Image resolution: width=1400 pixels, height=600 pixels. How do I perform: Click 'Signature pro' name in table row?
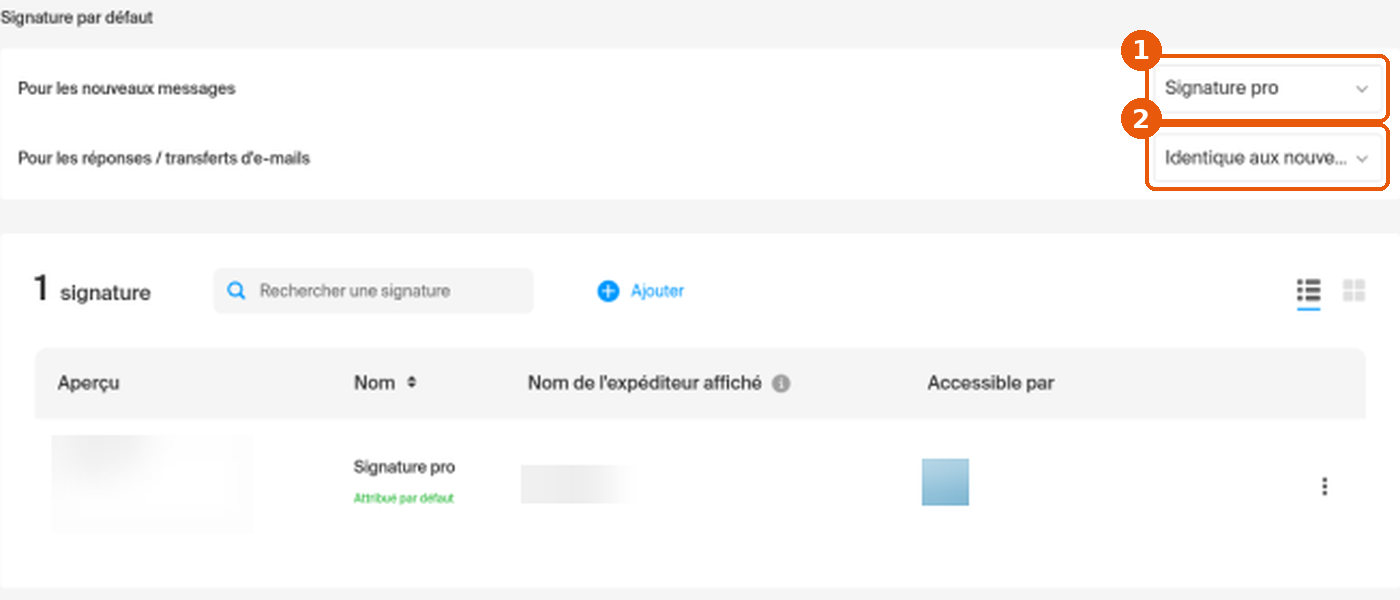point(404,467)
